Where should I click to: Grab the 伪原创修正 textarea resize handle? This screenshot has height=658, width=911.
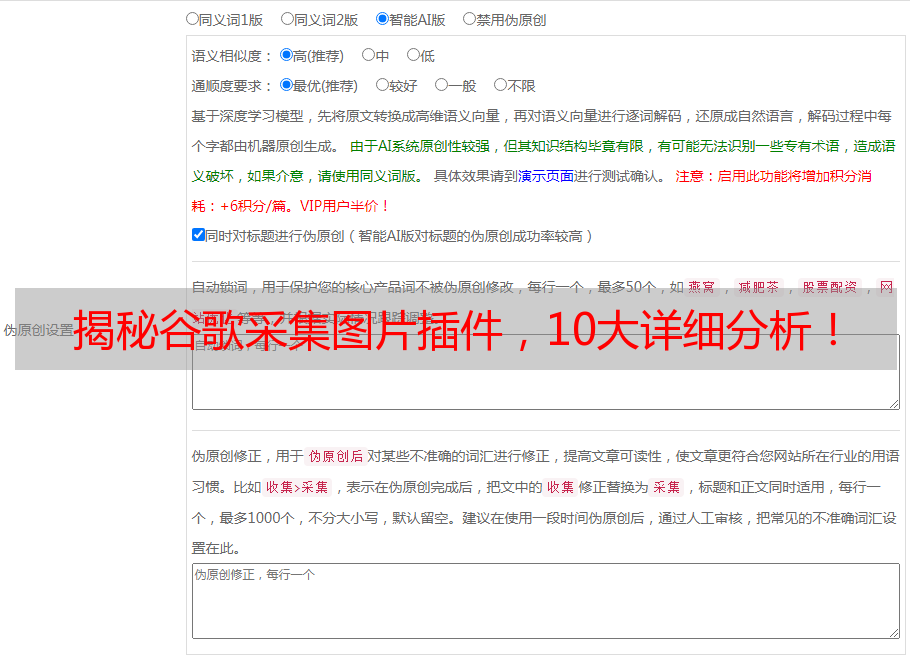point(894,633)
